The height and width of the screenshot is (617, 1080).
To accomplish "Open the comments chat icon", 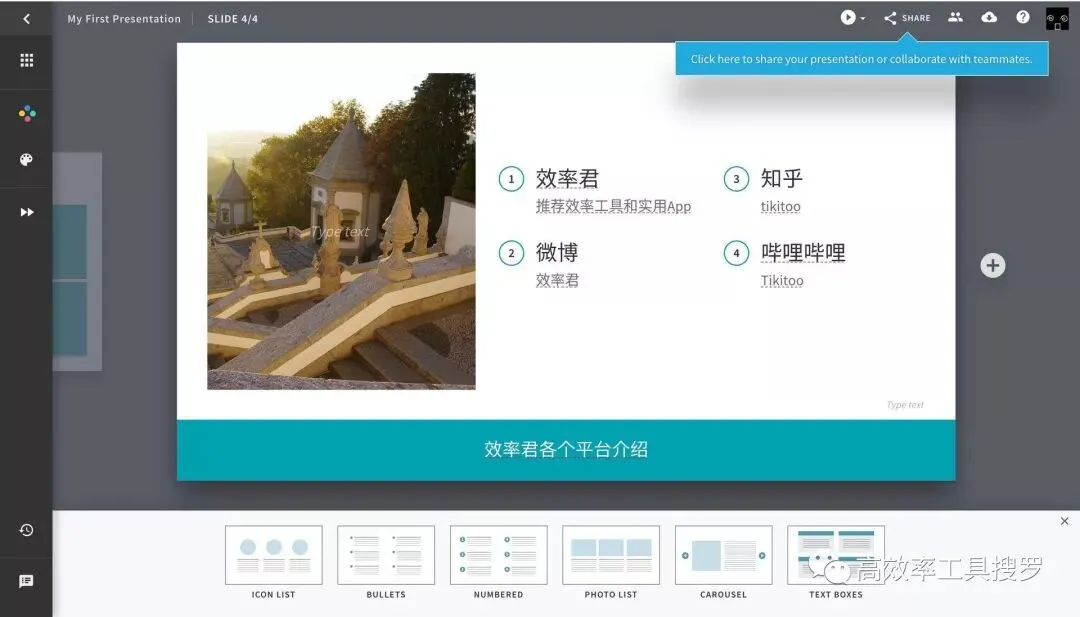I will 26,581.
